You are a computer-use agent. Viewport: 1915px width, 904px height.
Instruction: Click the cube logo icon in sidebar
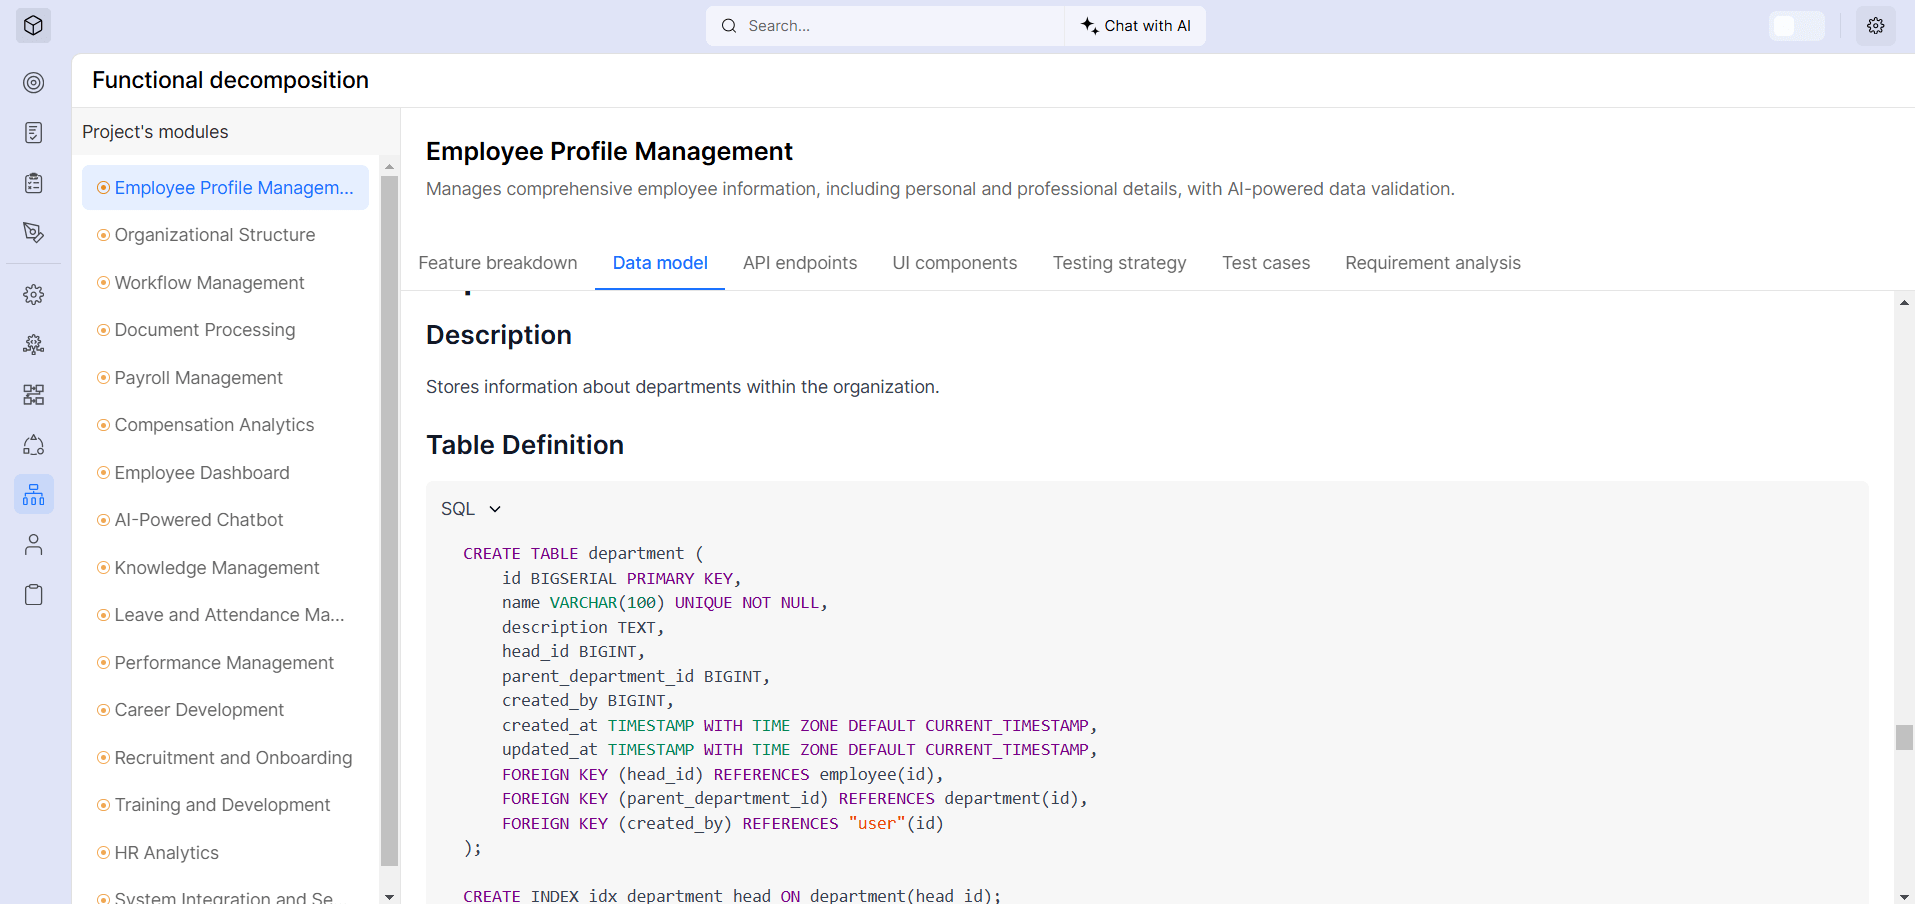tap(33, 26)
